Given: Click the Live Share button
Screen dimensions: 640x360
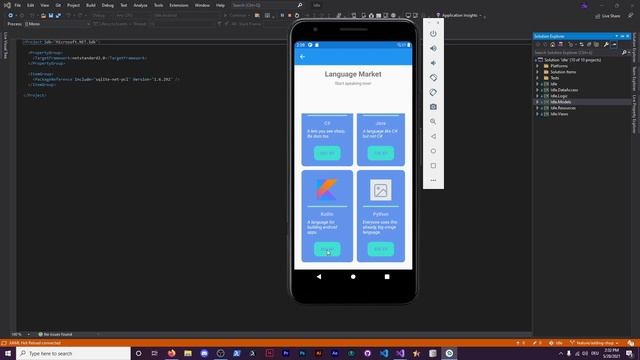Looking at the screenshot, I should click(x=607, y=16).
